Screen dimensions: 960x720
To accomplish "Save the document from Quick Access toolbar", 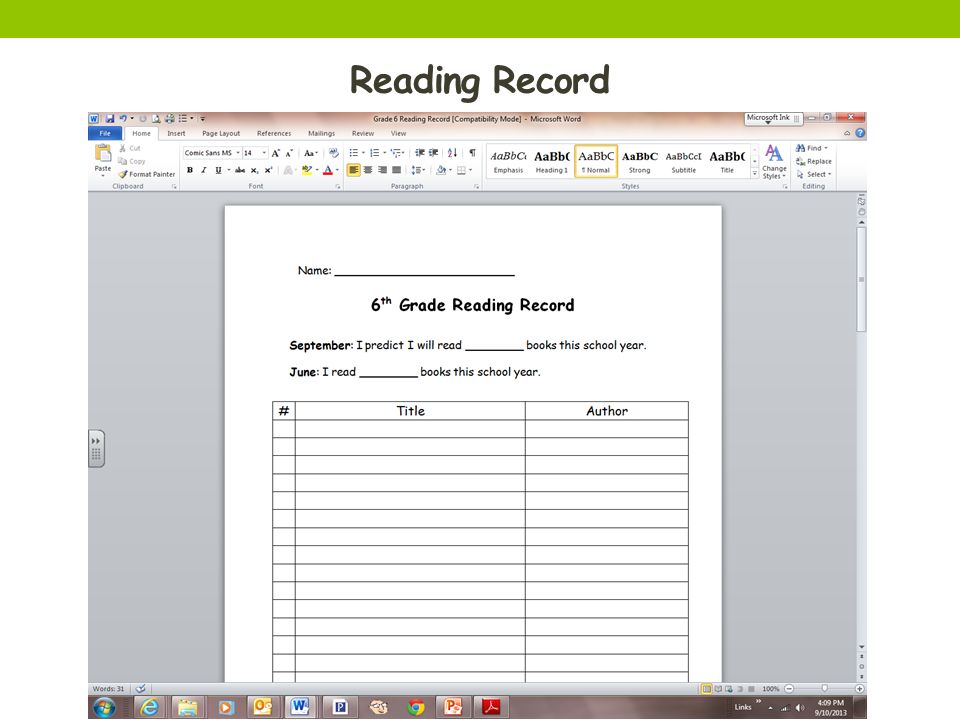I will coord(110,118).
